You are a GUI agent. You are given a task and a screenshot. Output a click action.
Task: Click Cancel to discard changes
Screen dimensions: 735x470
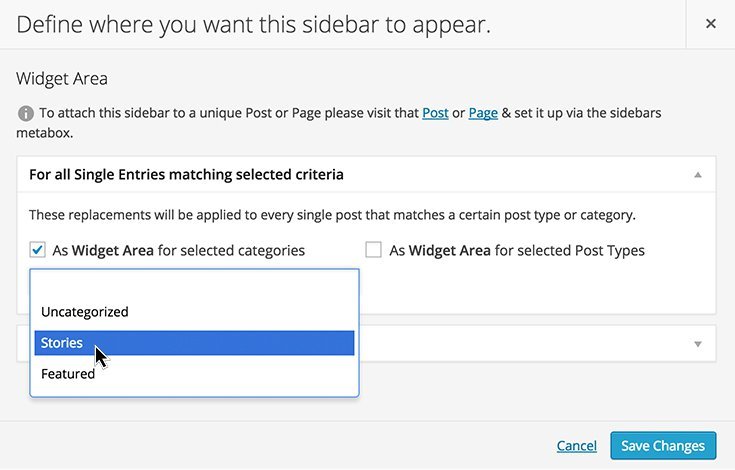577,446
